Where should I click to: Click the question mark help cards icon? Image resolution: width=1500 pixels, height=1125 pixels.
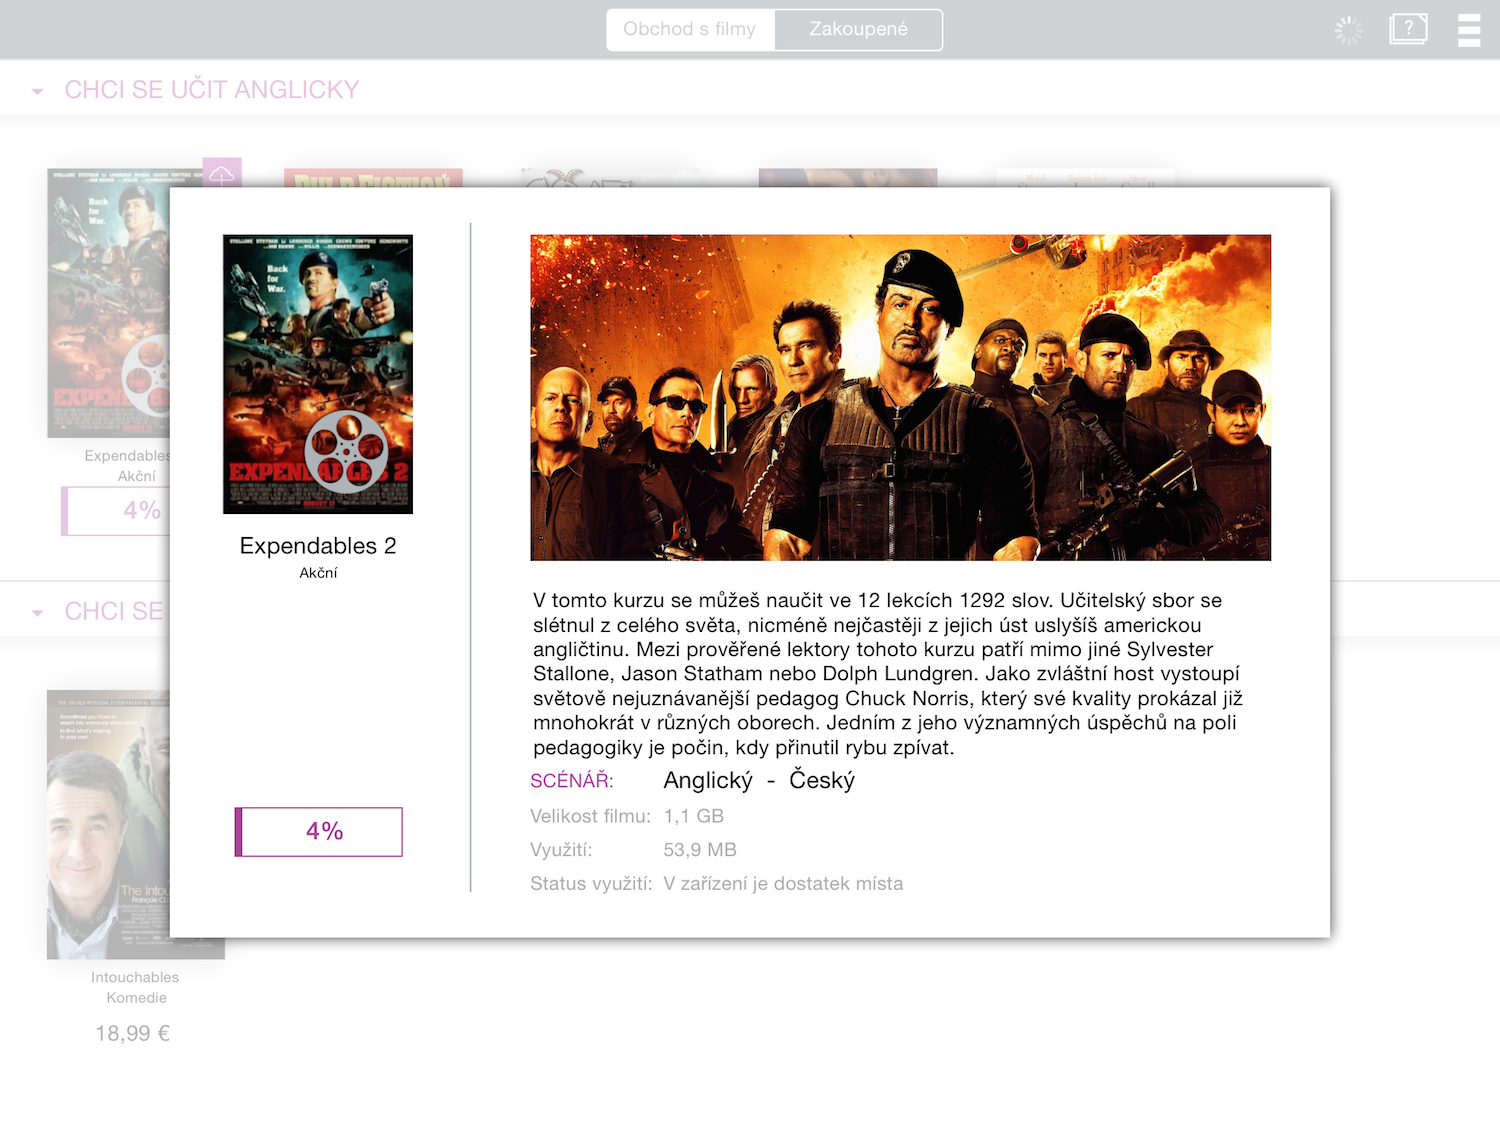click(x=1408, y=29)
